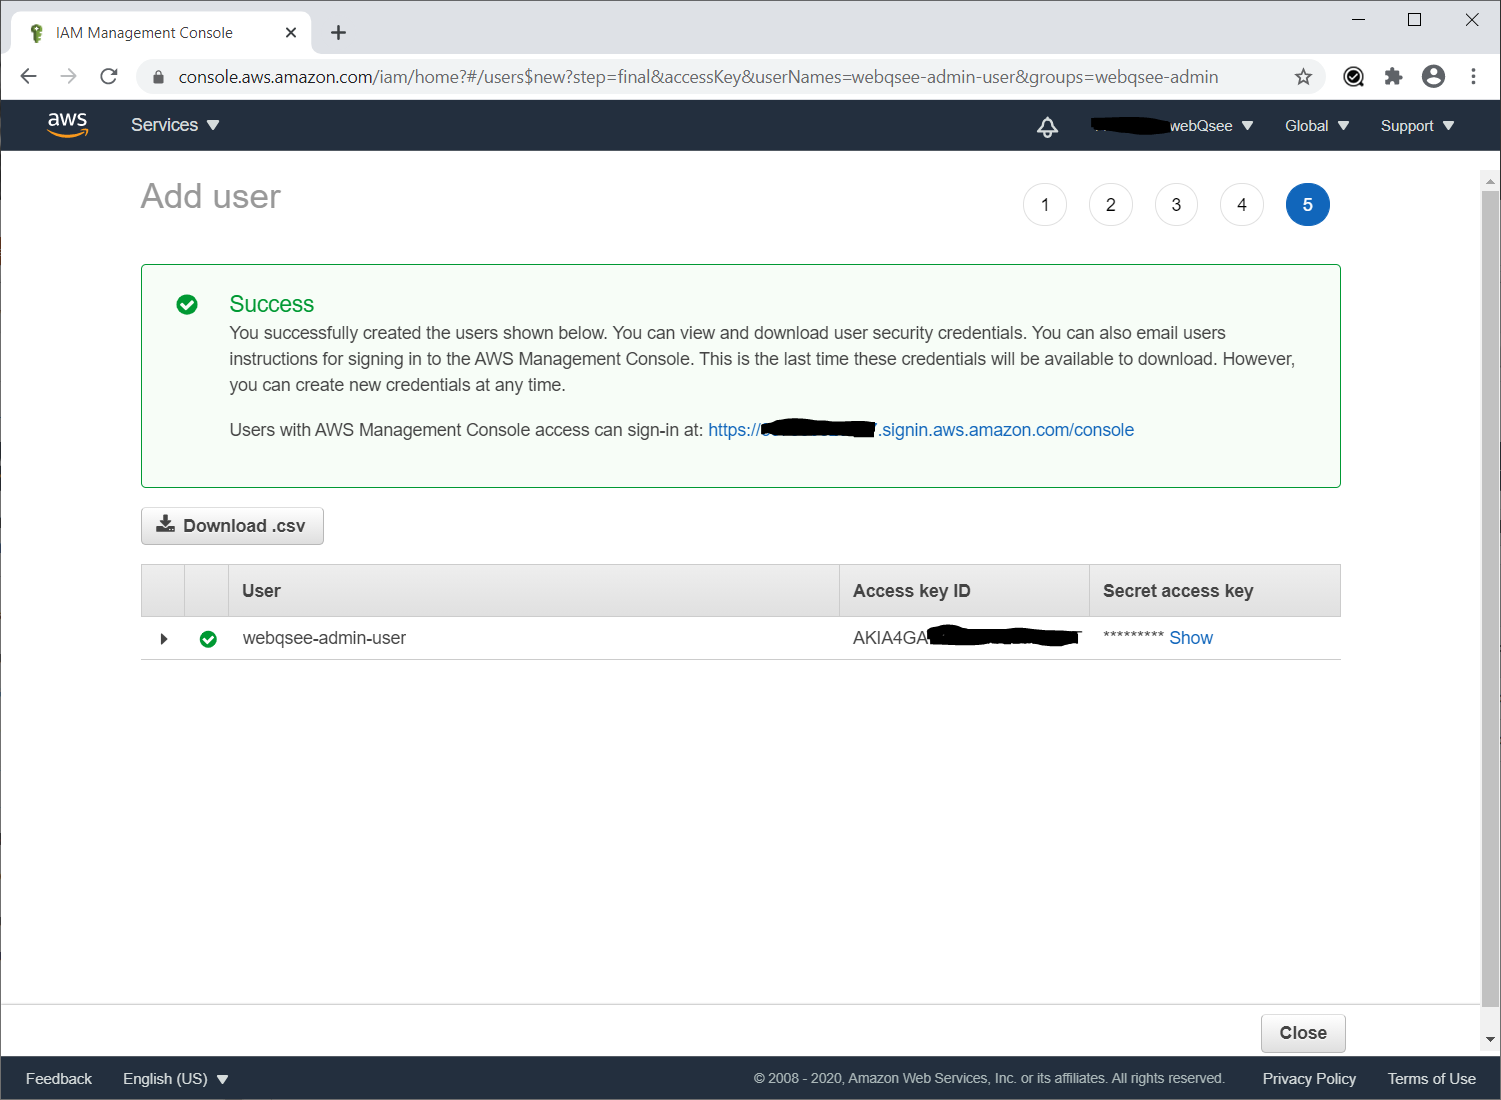Click the Secret access key column header

1215,591
